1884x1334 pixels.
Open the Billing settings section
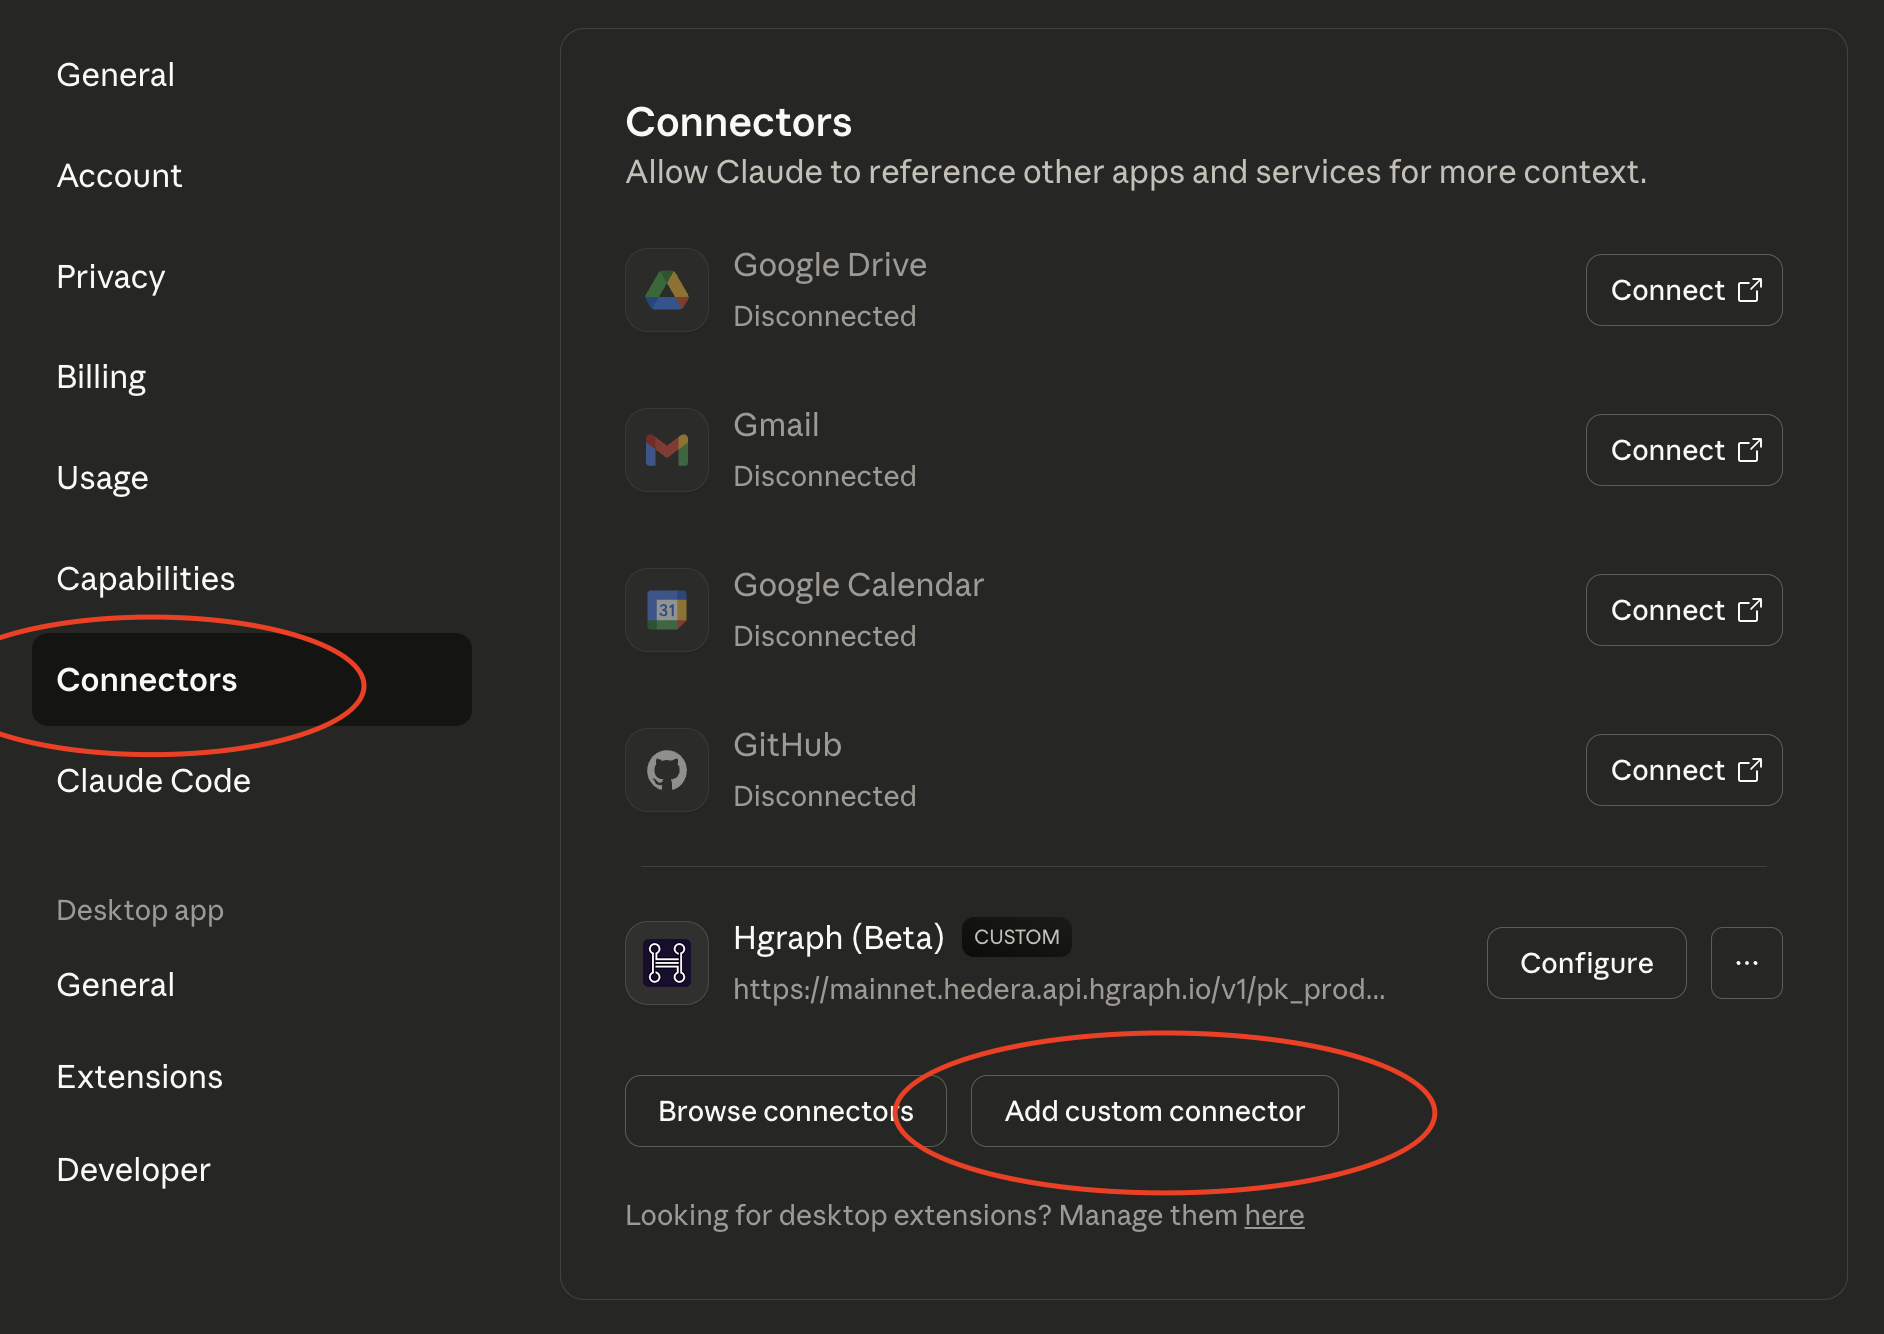coord(101,377)
